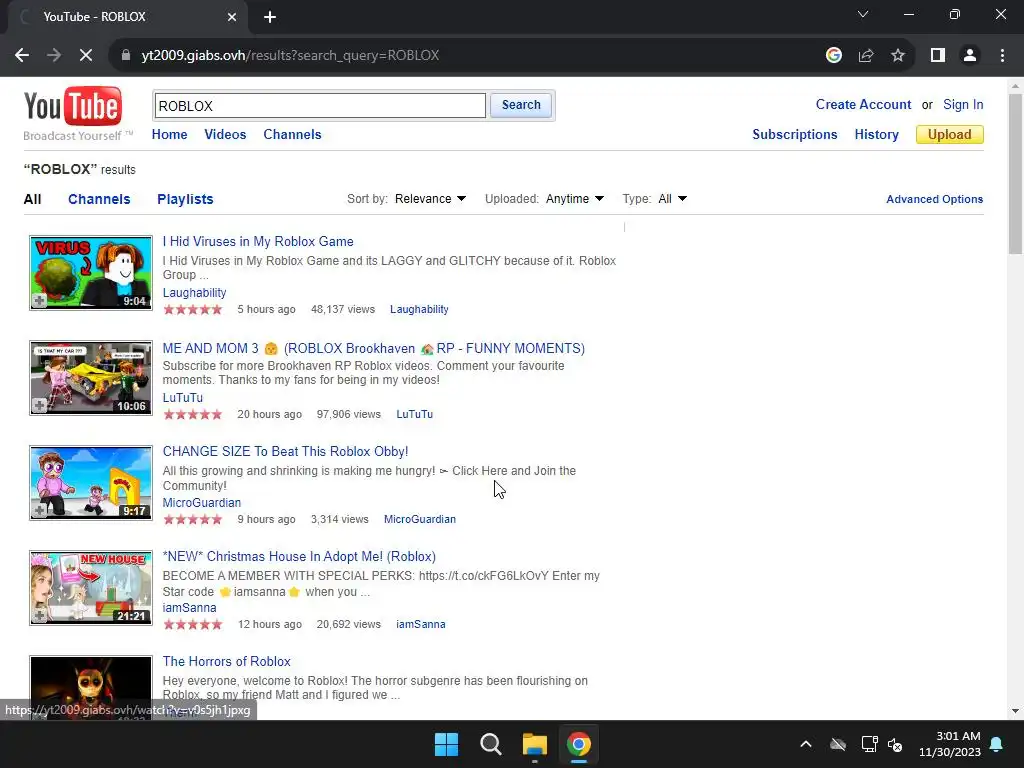Open iamSanna channel link beside 20,692 views
1024x768 pixels.
421,624
